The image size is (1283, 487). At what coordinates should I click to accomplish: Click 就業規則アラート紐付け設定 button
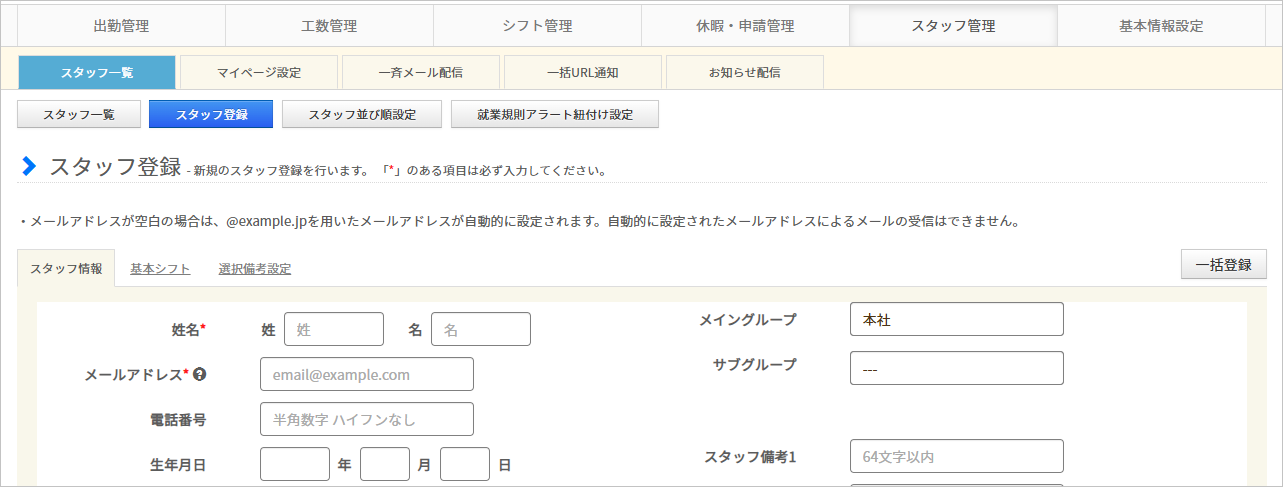tap(555, 114)
